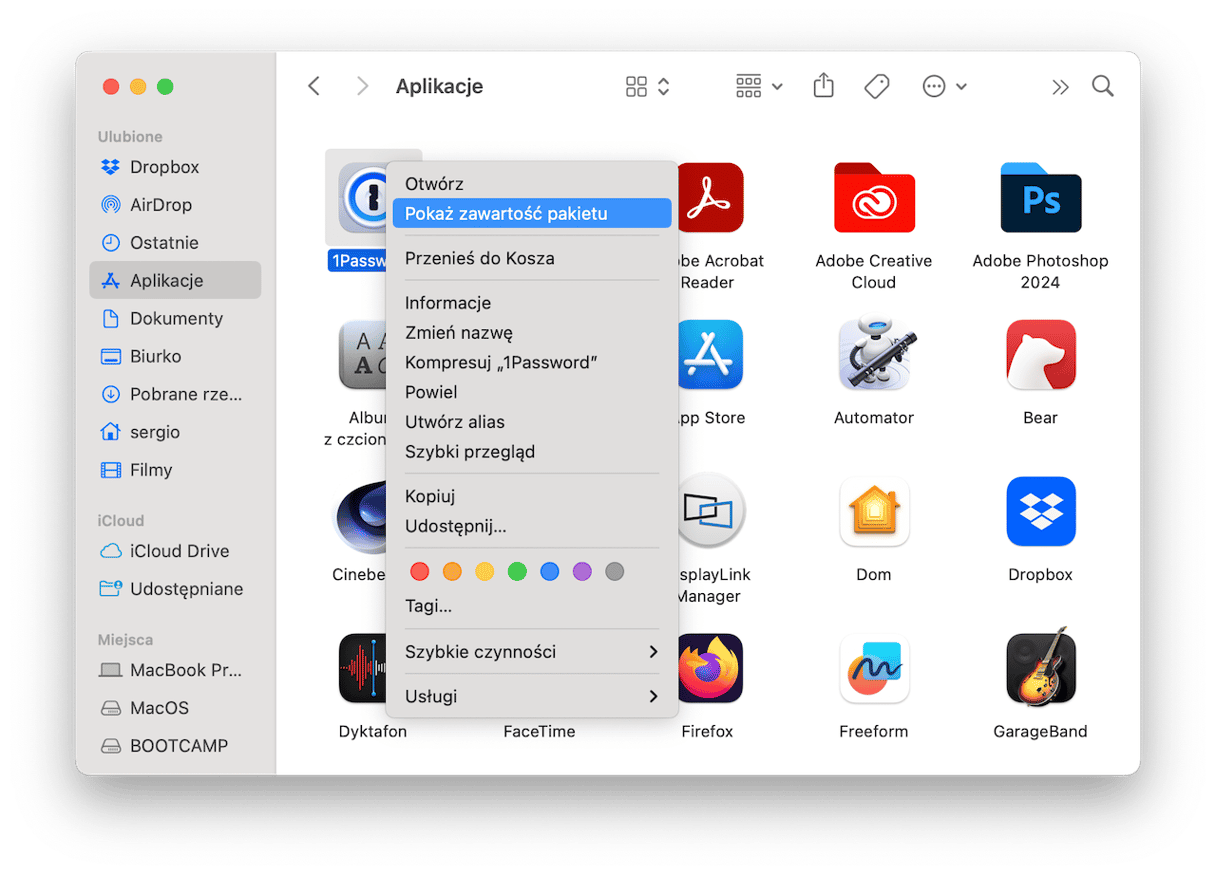This screenshot has height=875, width=1216.
Task: Choose Szybki przegląd
Action: pyautogui.click(x=532, y=452)
